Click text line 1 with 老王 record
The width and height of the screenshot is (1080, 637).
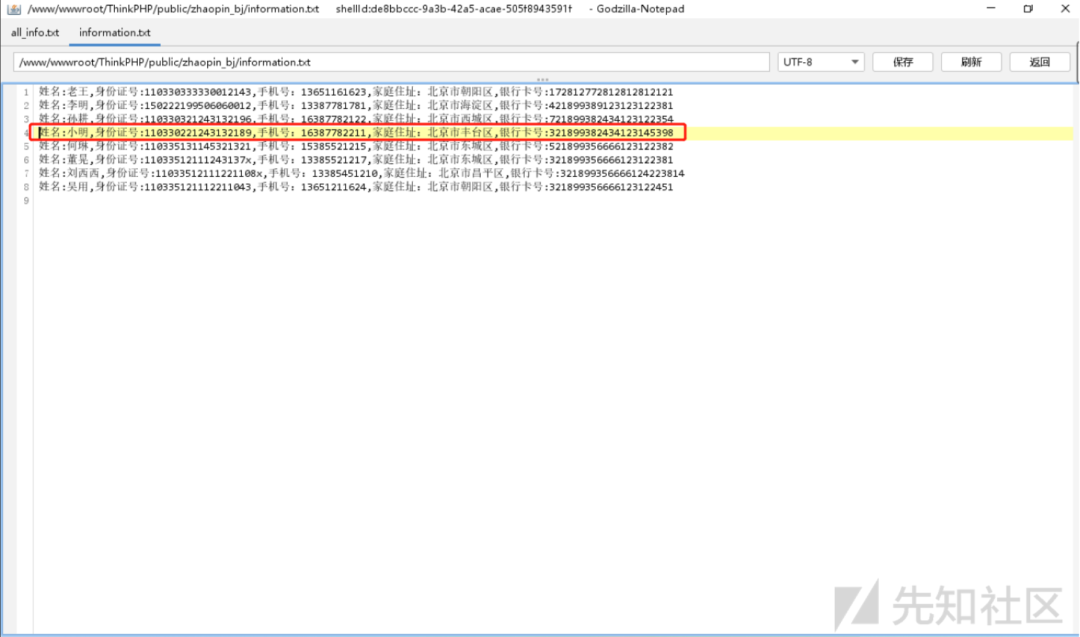click(x=355, y=92)
